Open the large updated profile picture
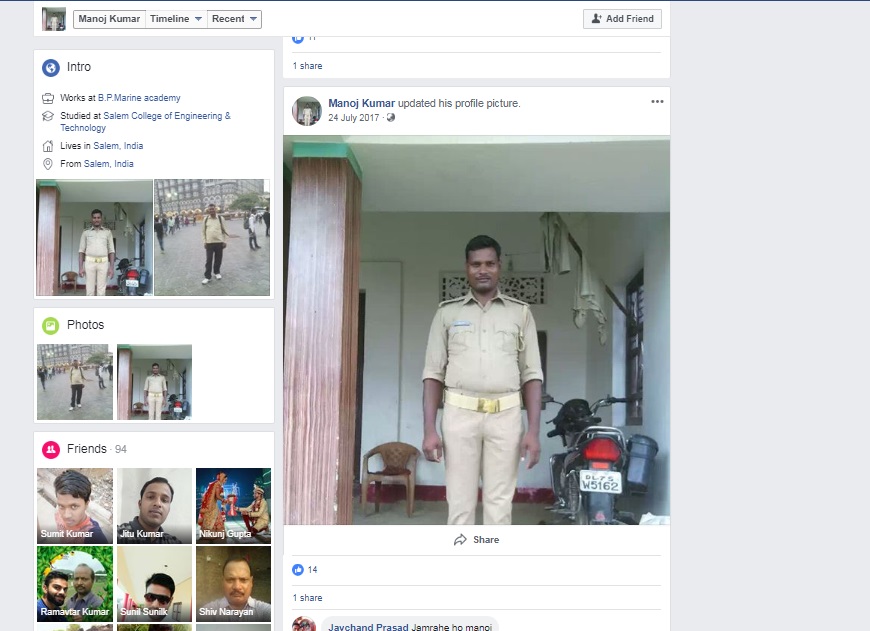Viewport: 870px width, 631px height. tap(476, 330)
